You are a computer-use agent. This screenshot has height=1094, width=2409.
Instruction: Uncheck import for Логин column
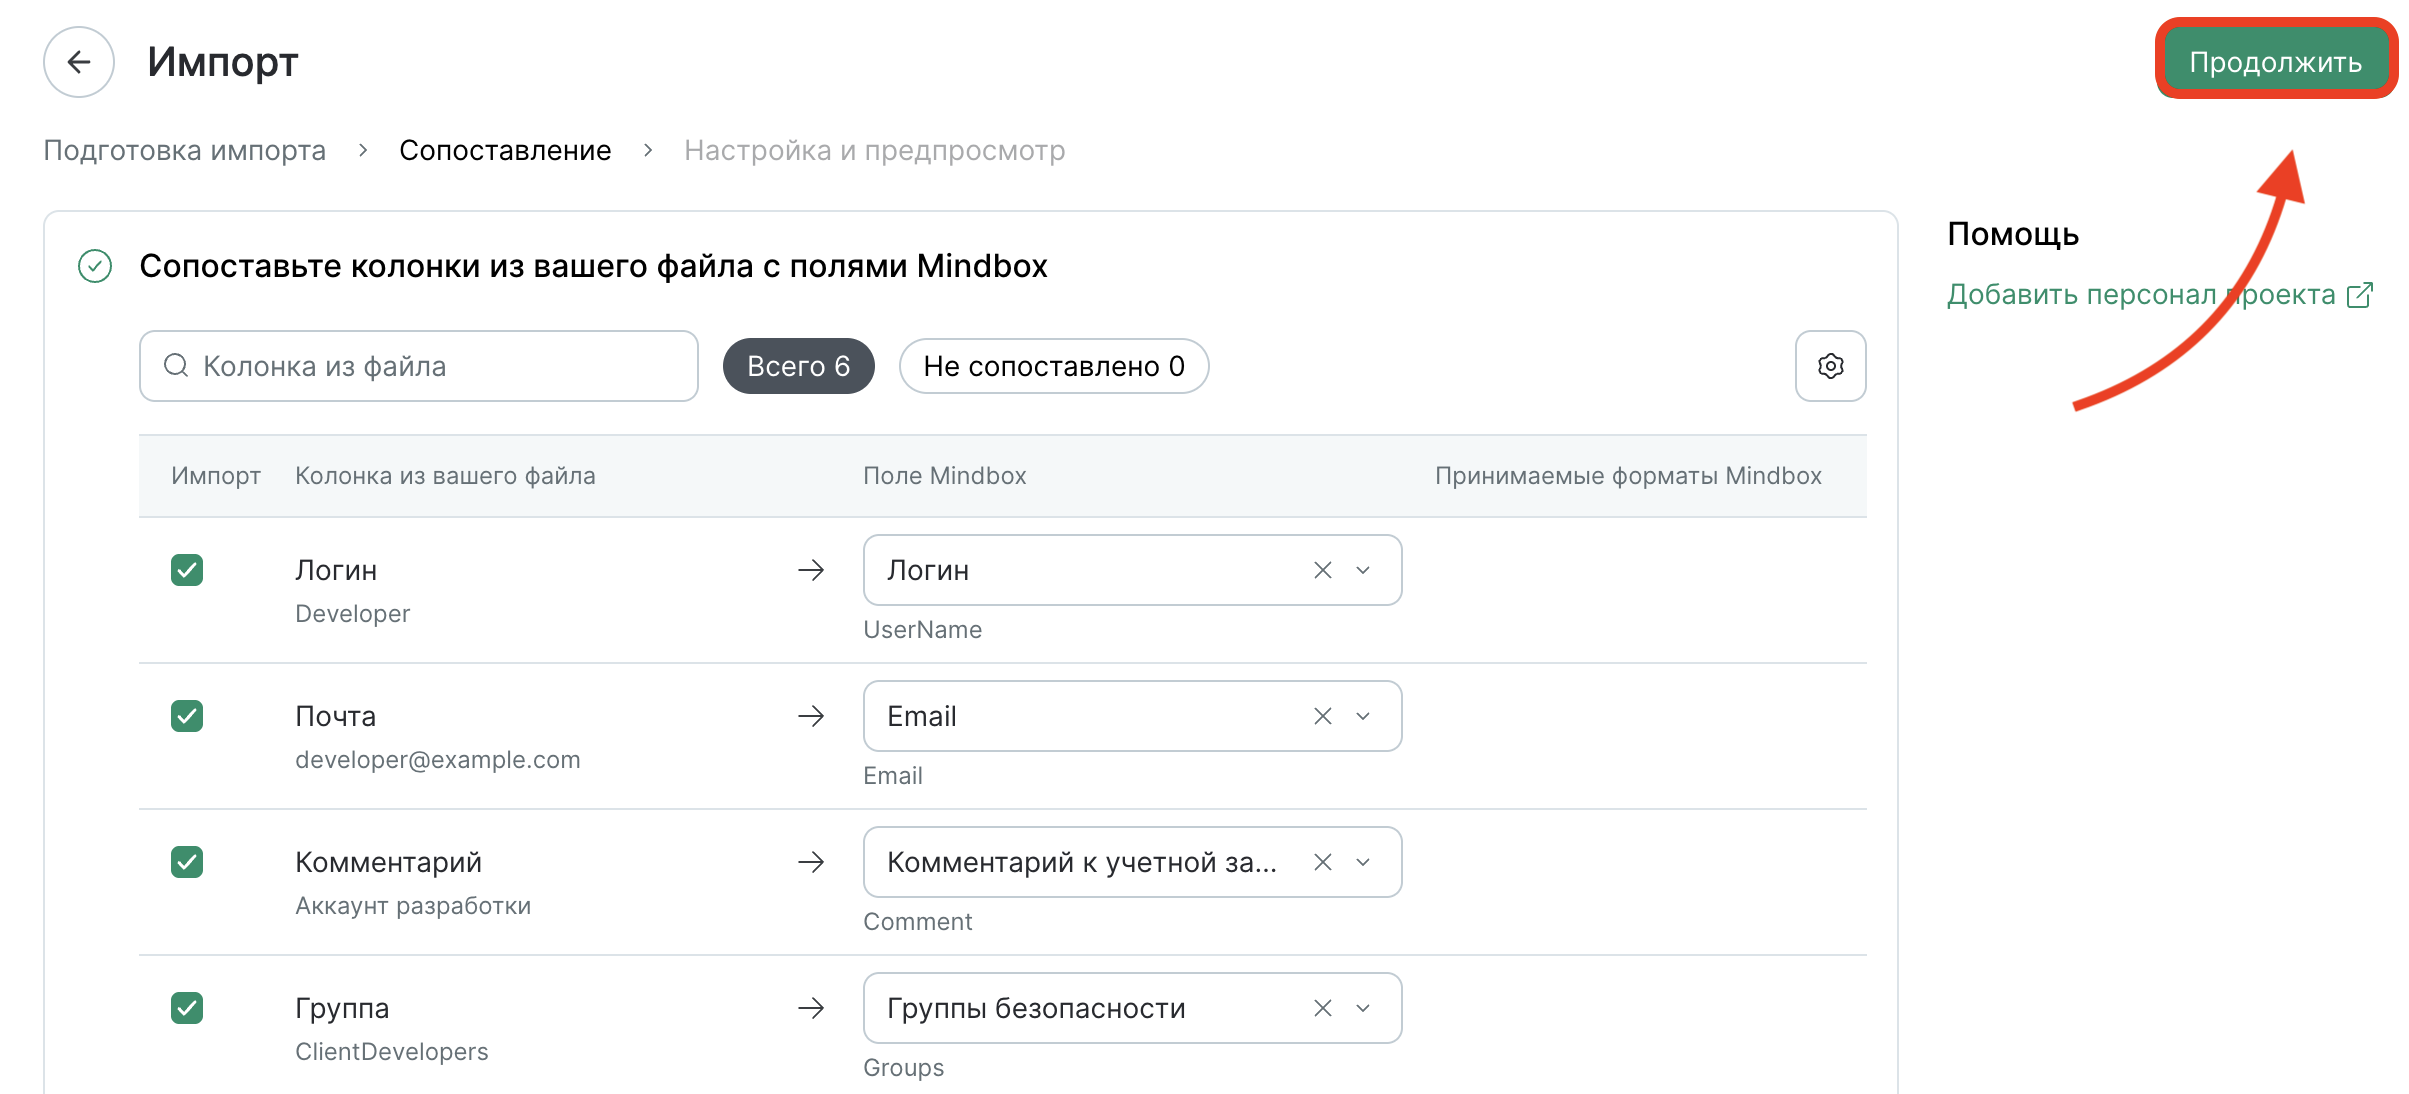click(x=187, y=570)
